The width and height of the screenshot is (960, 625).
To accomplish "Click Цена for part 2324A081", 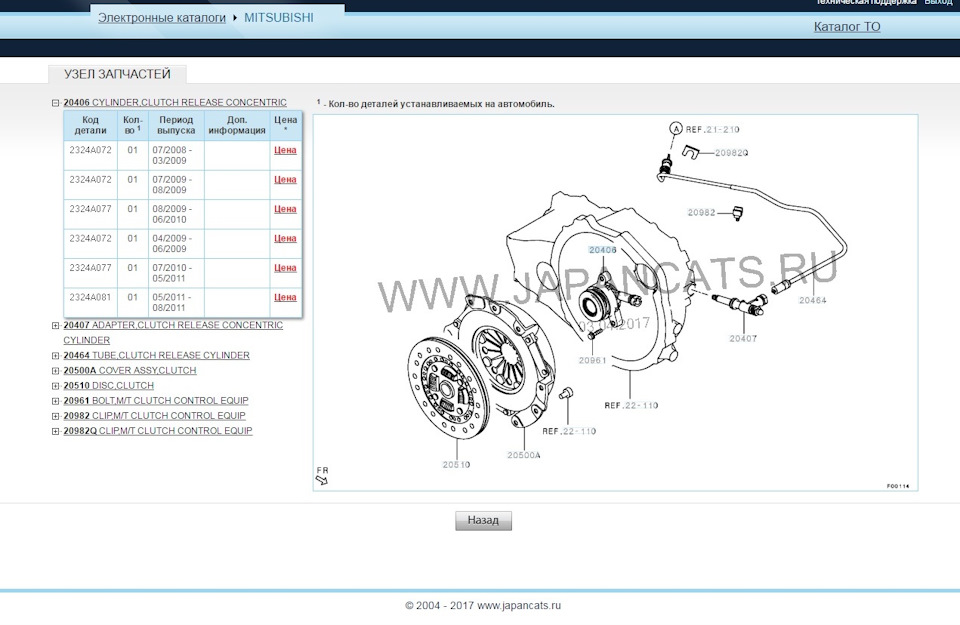I will 285,298.
